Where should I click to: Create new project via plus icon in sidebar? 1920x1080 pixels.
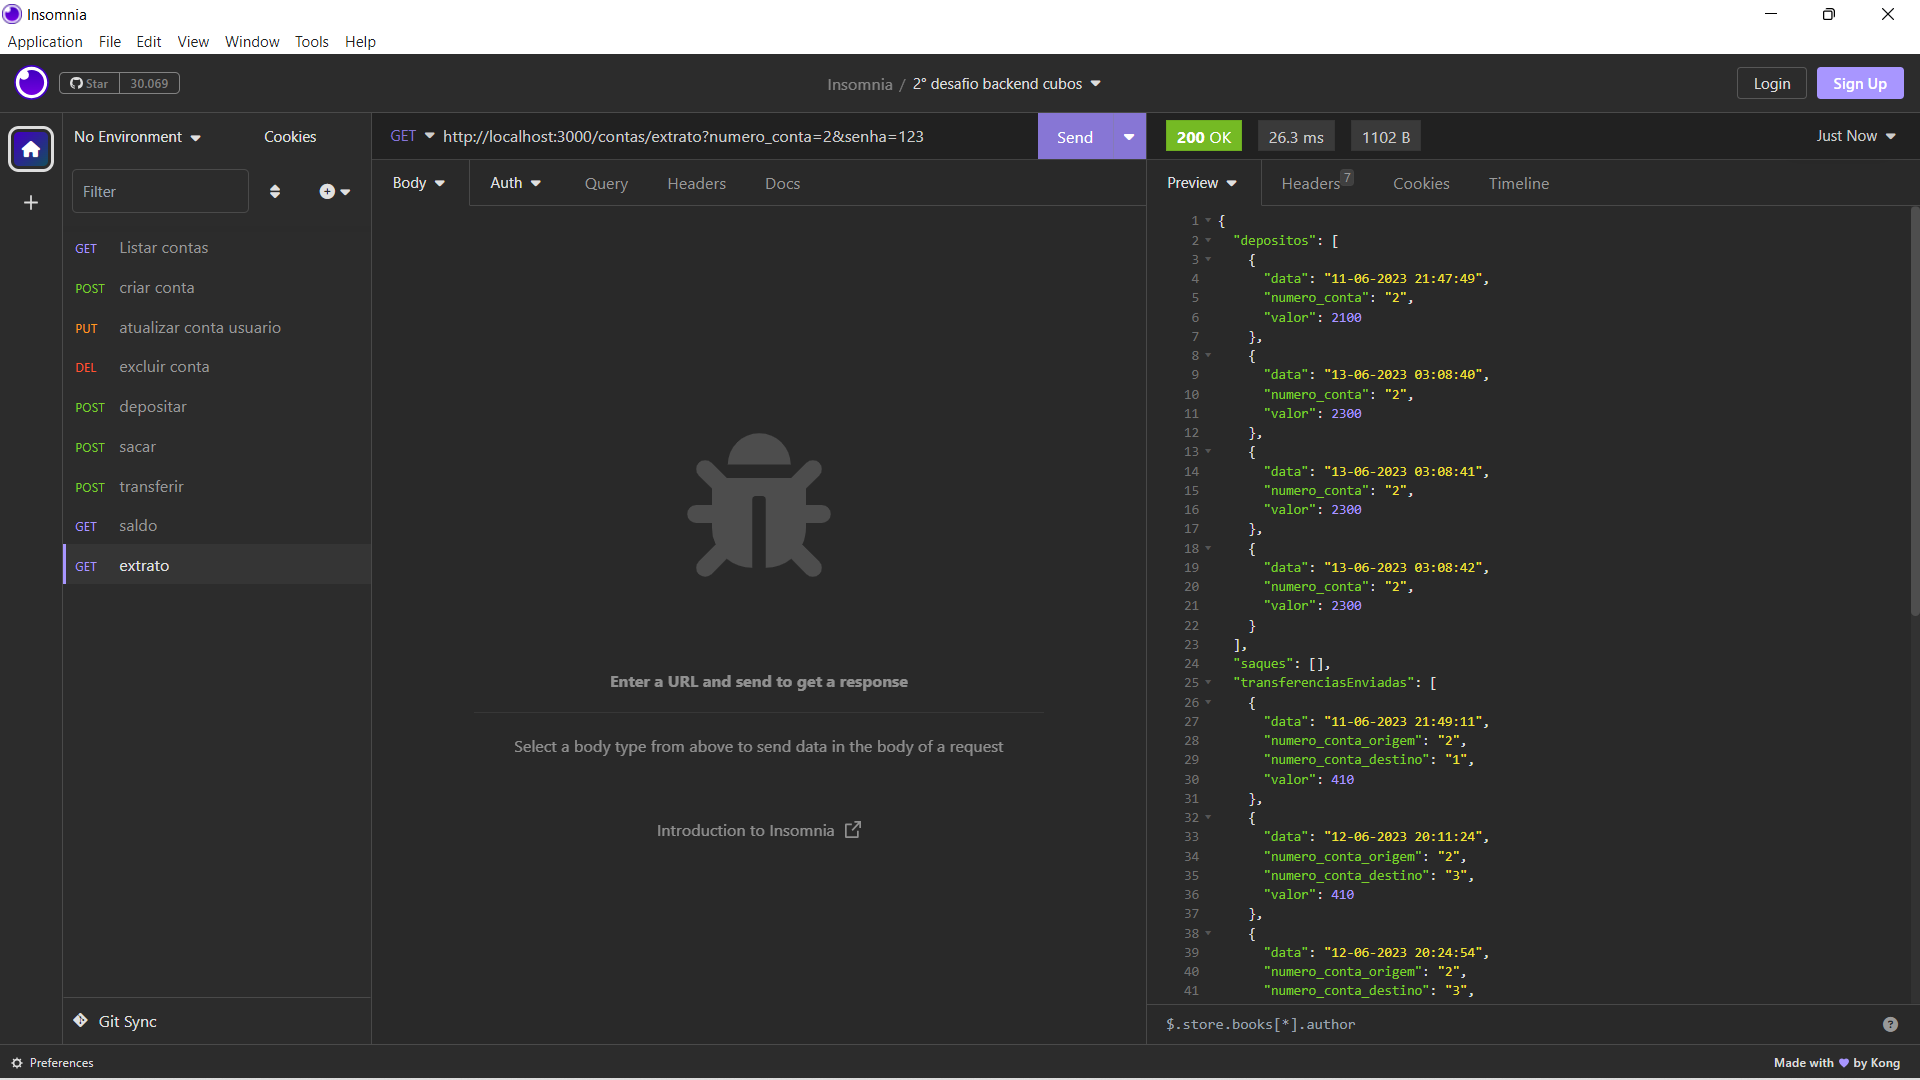30,202
